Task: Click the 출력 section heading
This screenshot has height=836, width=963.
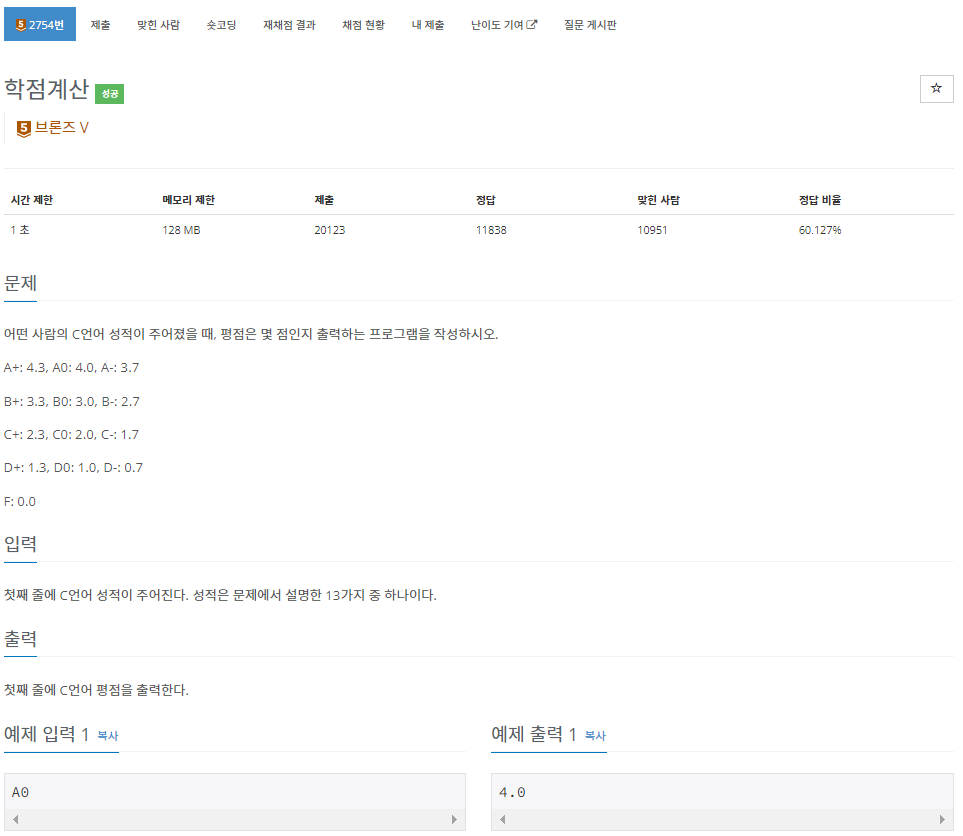Action: pyautogui.click(x=20, y=639)
